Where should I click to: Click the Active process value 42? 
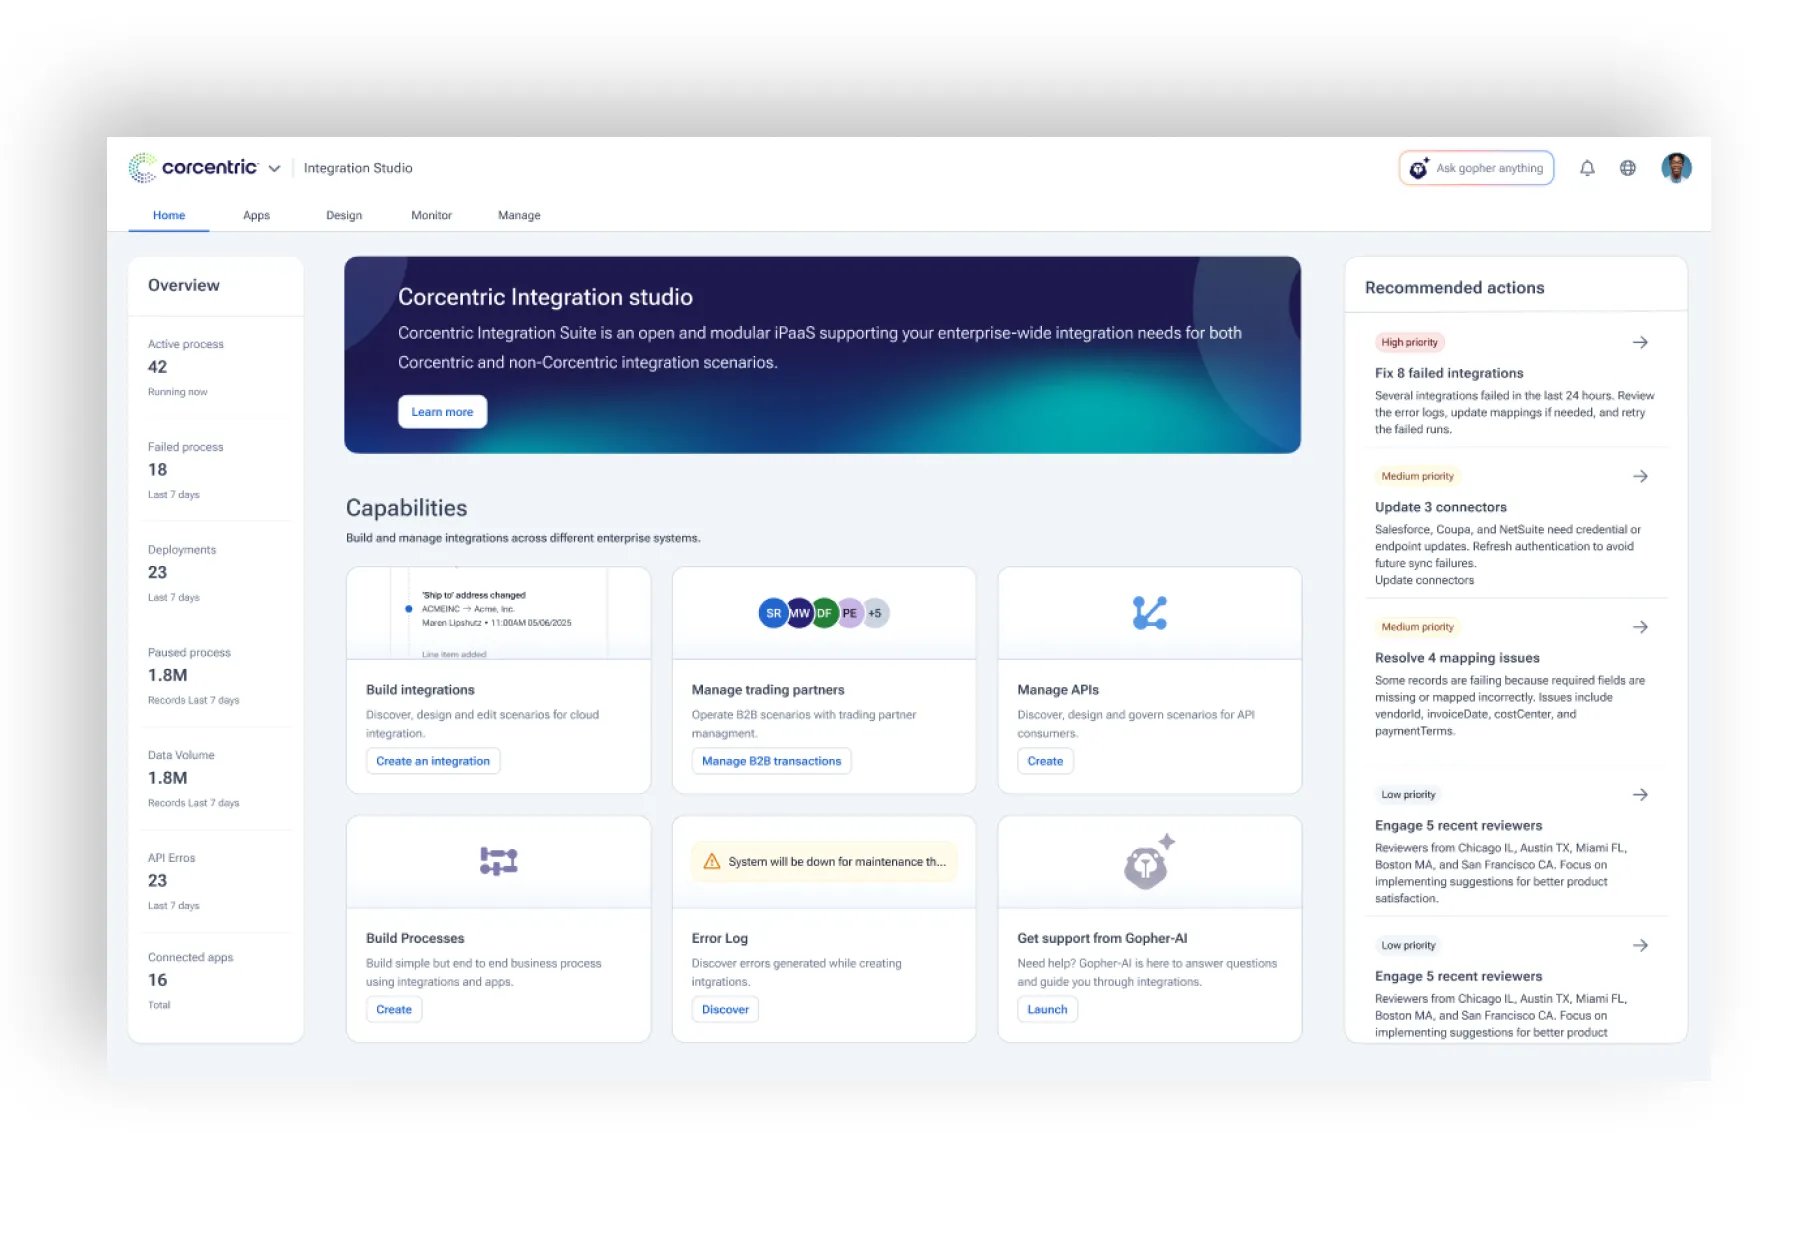158,367
